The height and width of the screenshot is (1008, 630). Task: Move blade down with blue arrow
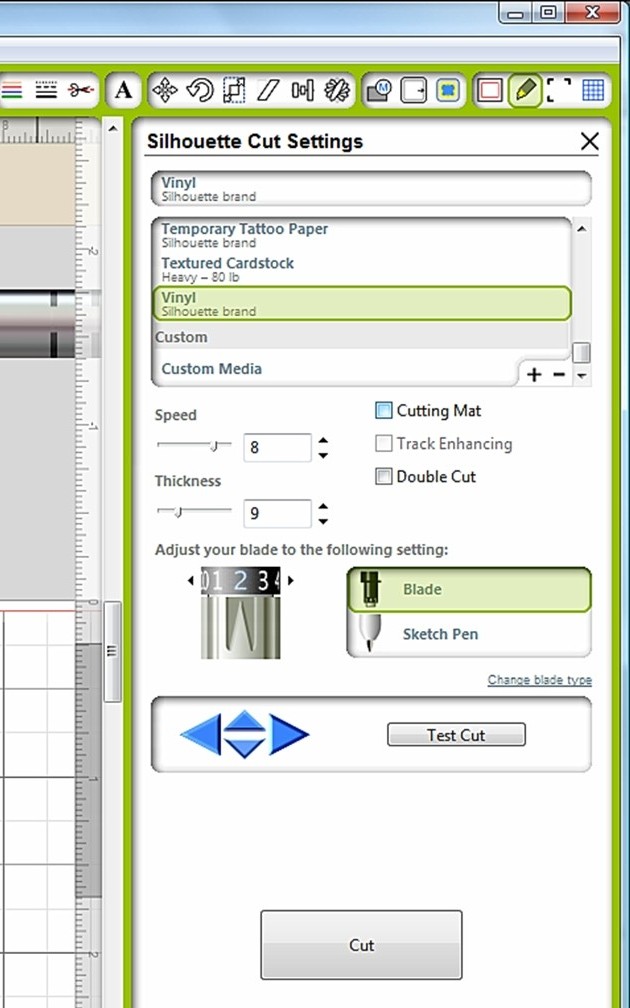[x=244, y=747]
